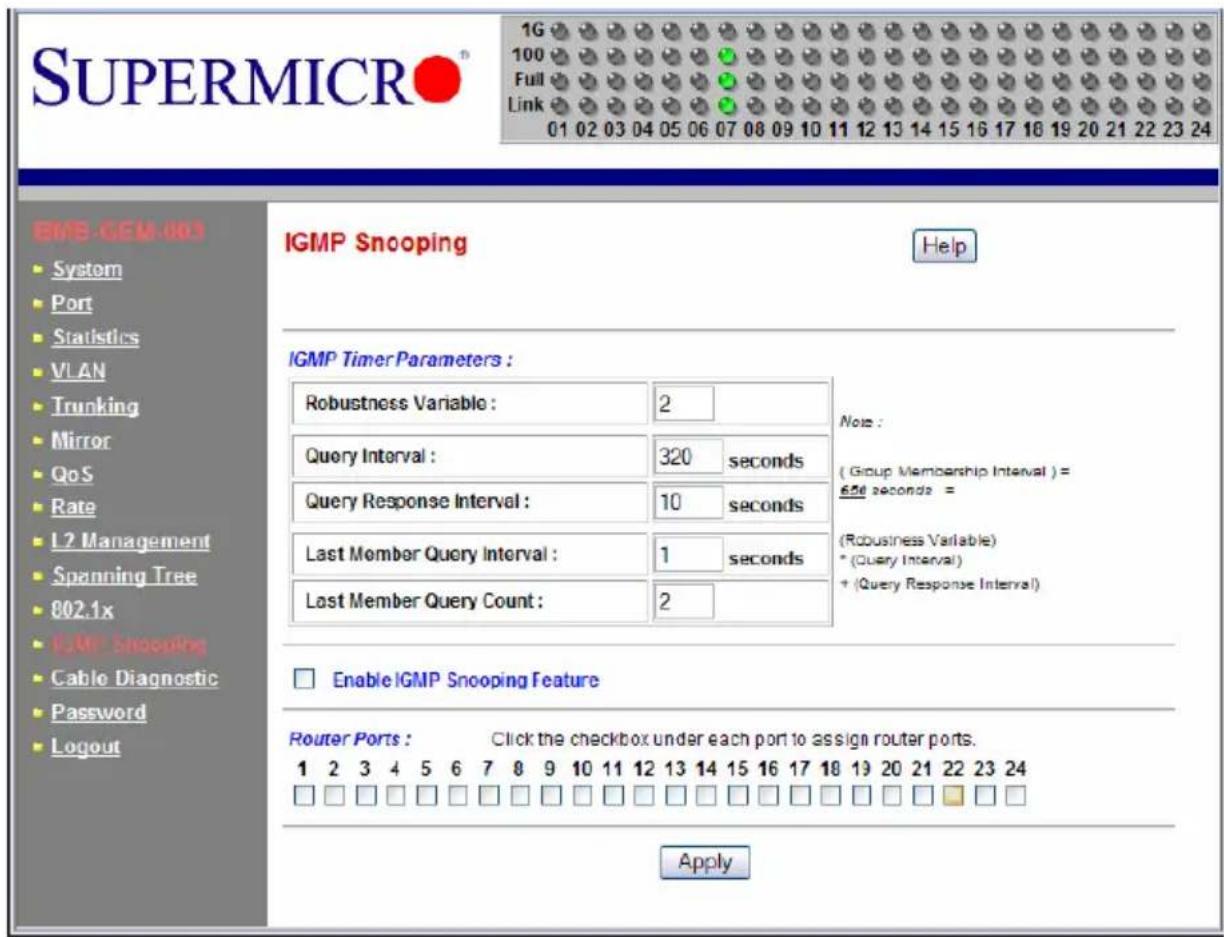Open the Spanning Tree menu entry
This screenshot has height=937, width=1224.
[124, 576]
